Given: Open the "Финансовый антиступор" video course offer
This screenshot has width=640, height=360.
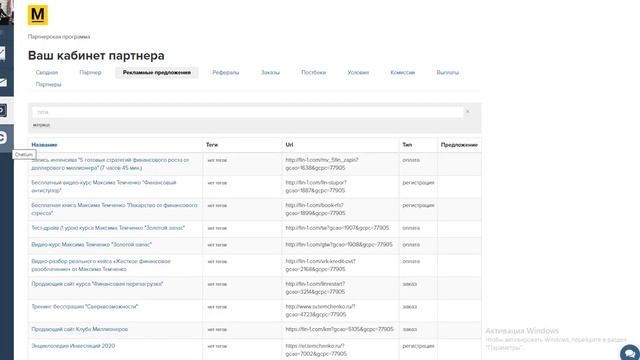Looking at the screenshot, I should [104, 187].
